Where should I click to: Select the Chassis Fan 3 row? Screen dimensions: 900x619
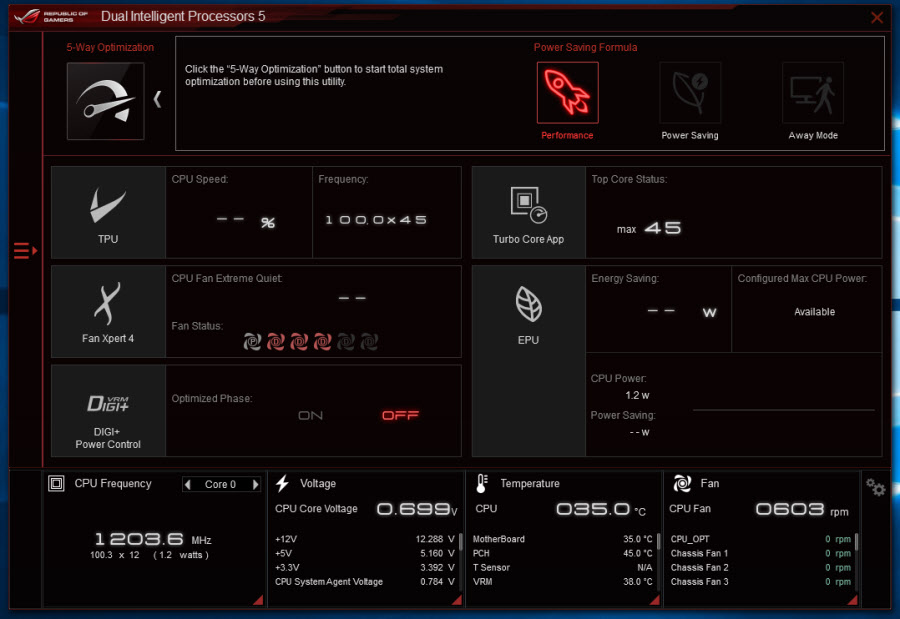[x=761, y=582]
